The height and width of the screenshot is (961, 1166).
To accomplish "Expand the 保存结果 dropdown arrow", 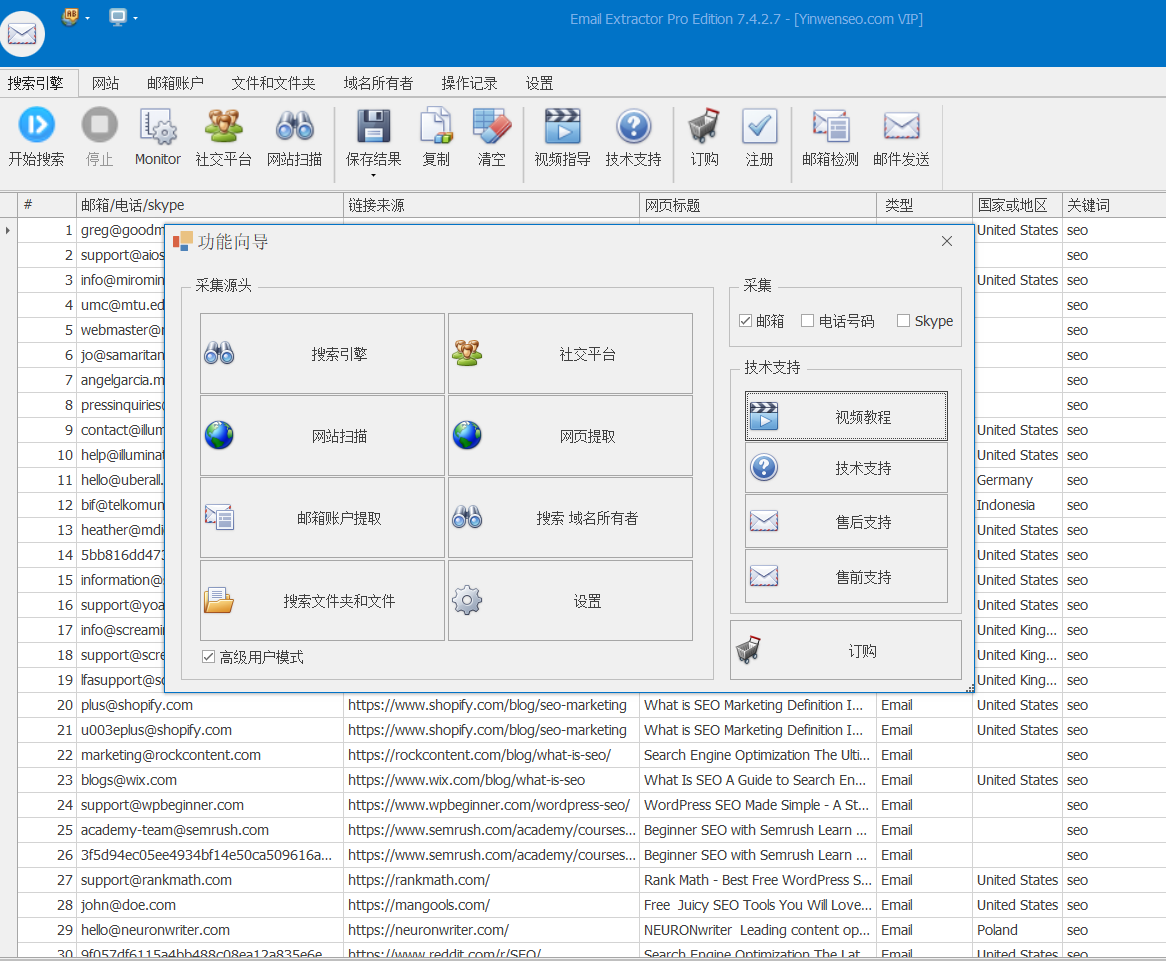I will (x=373, y=176).
